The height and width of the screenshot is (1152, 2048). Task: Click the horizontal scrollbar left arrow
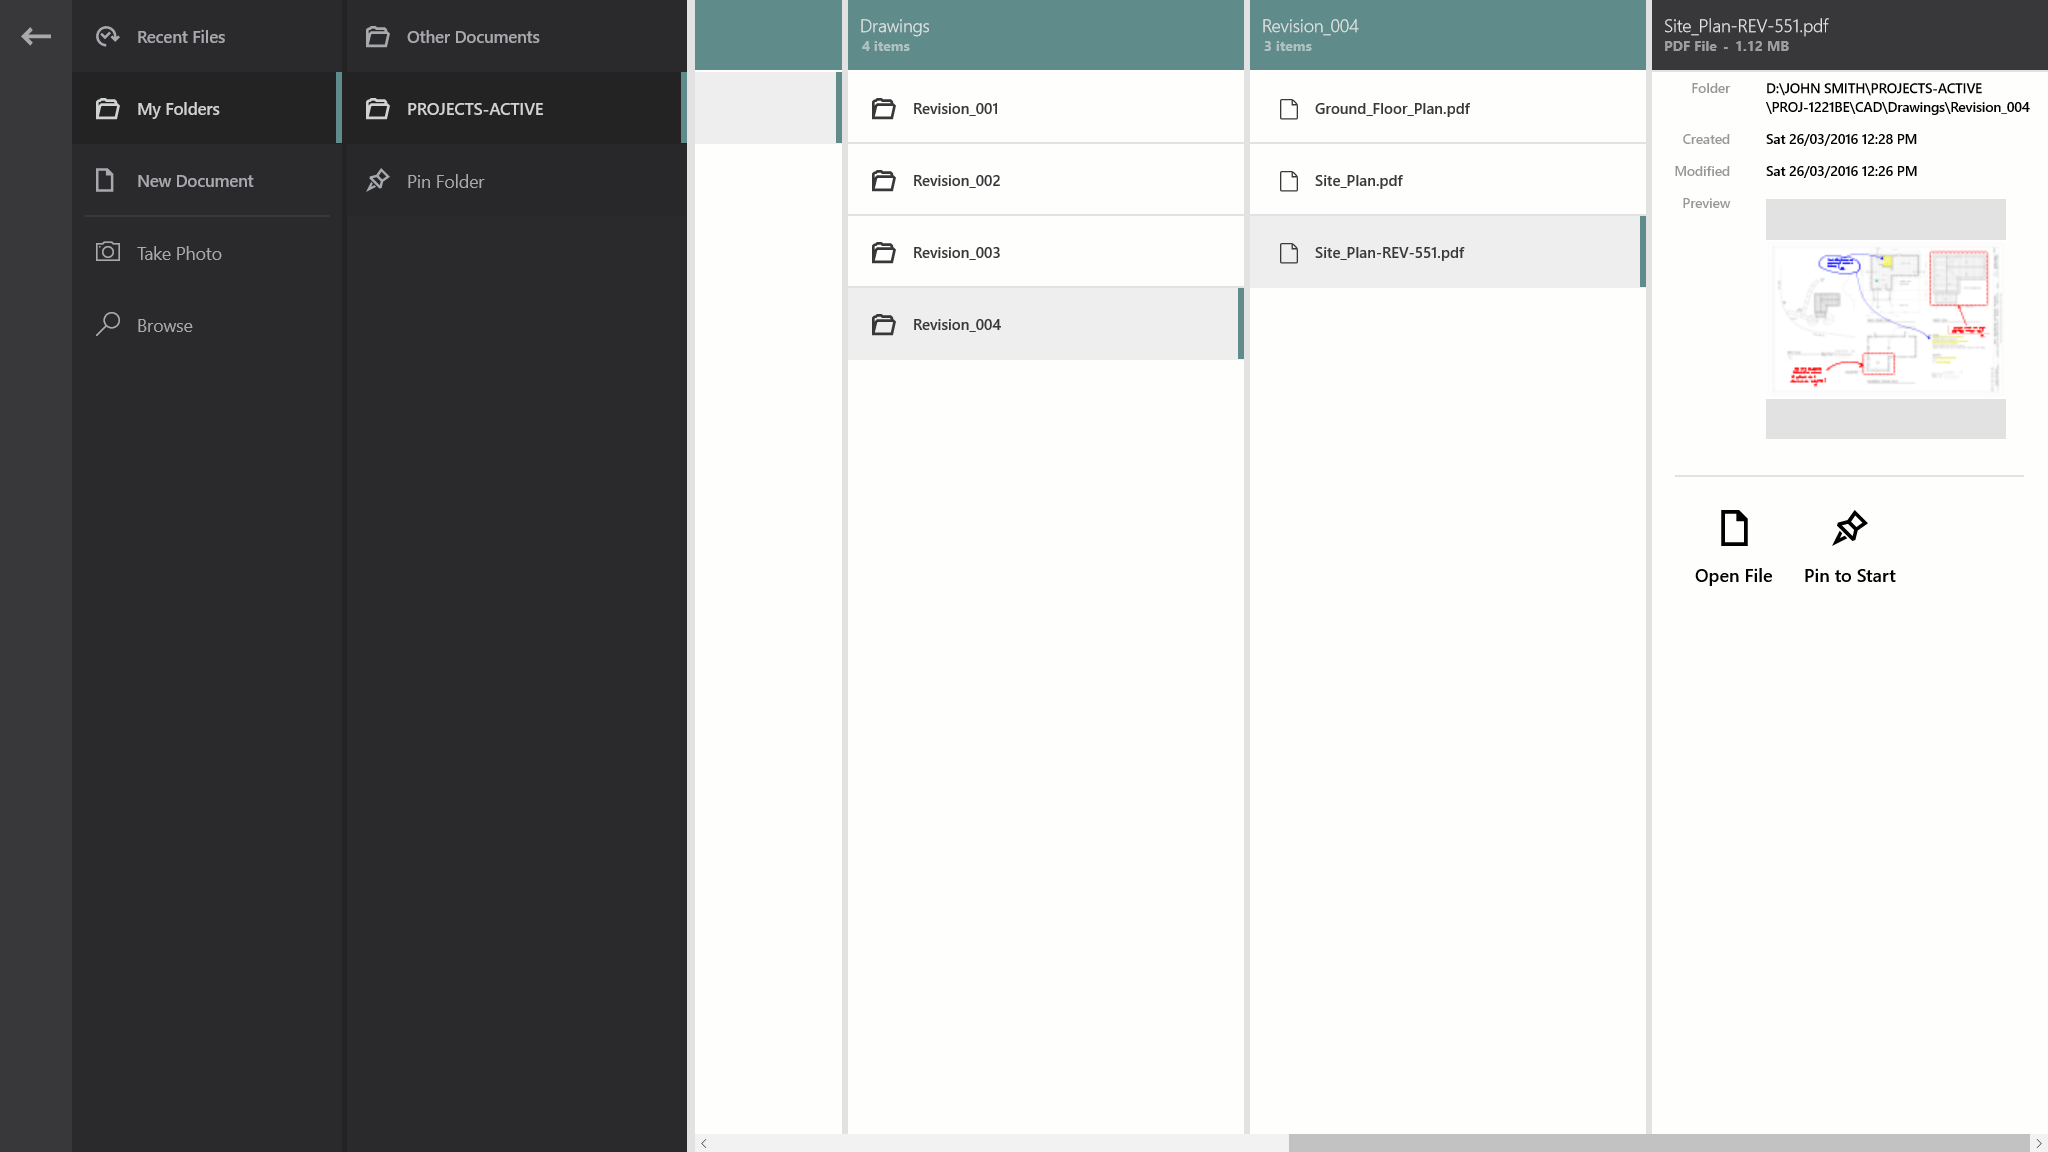click(704, 1143)
